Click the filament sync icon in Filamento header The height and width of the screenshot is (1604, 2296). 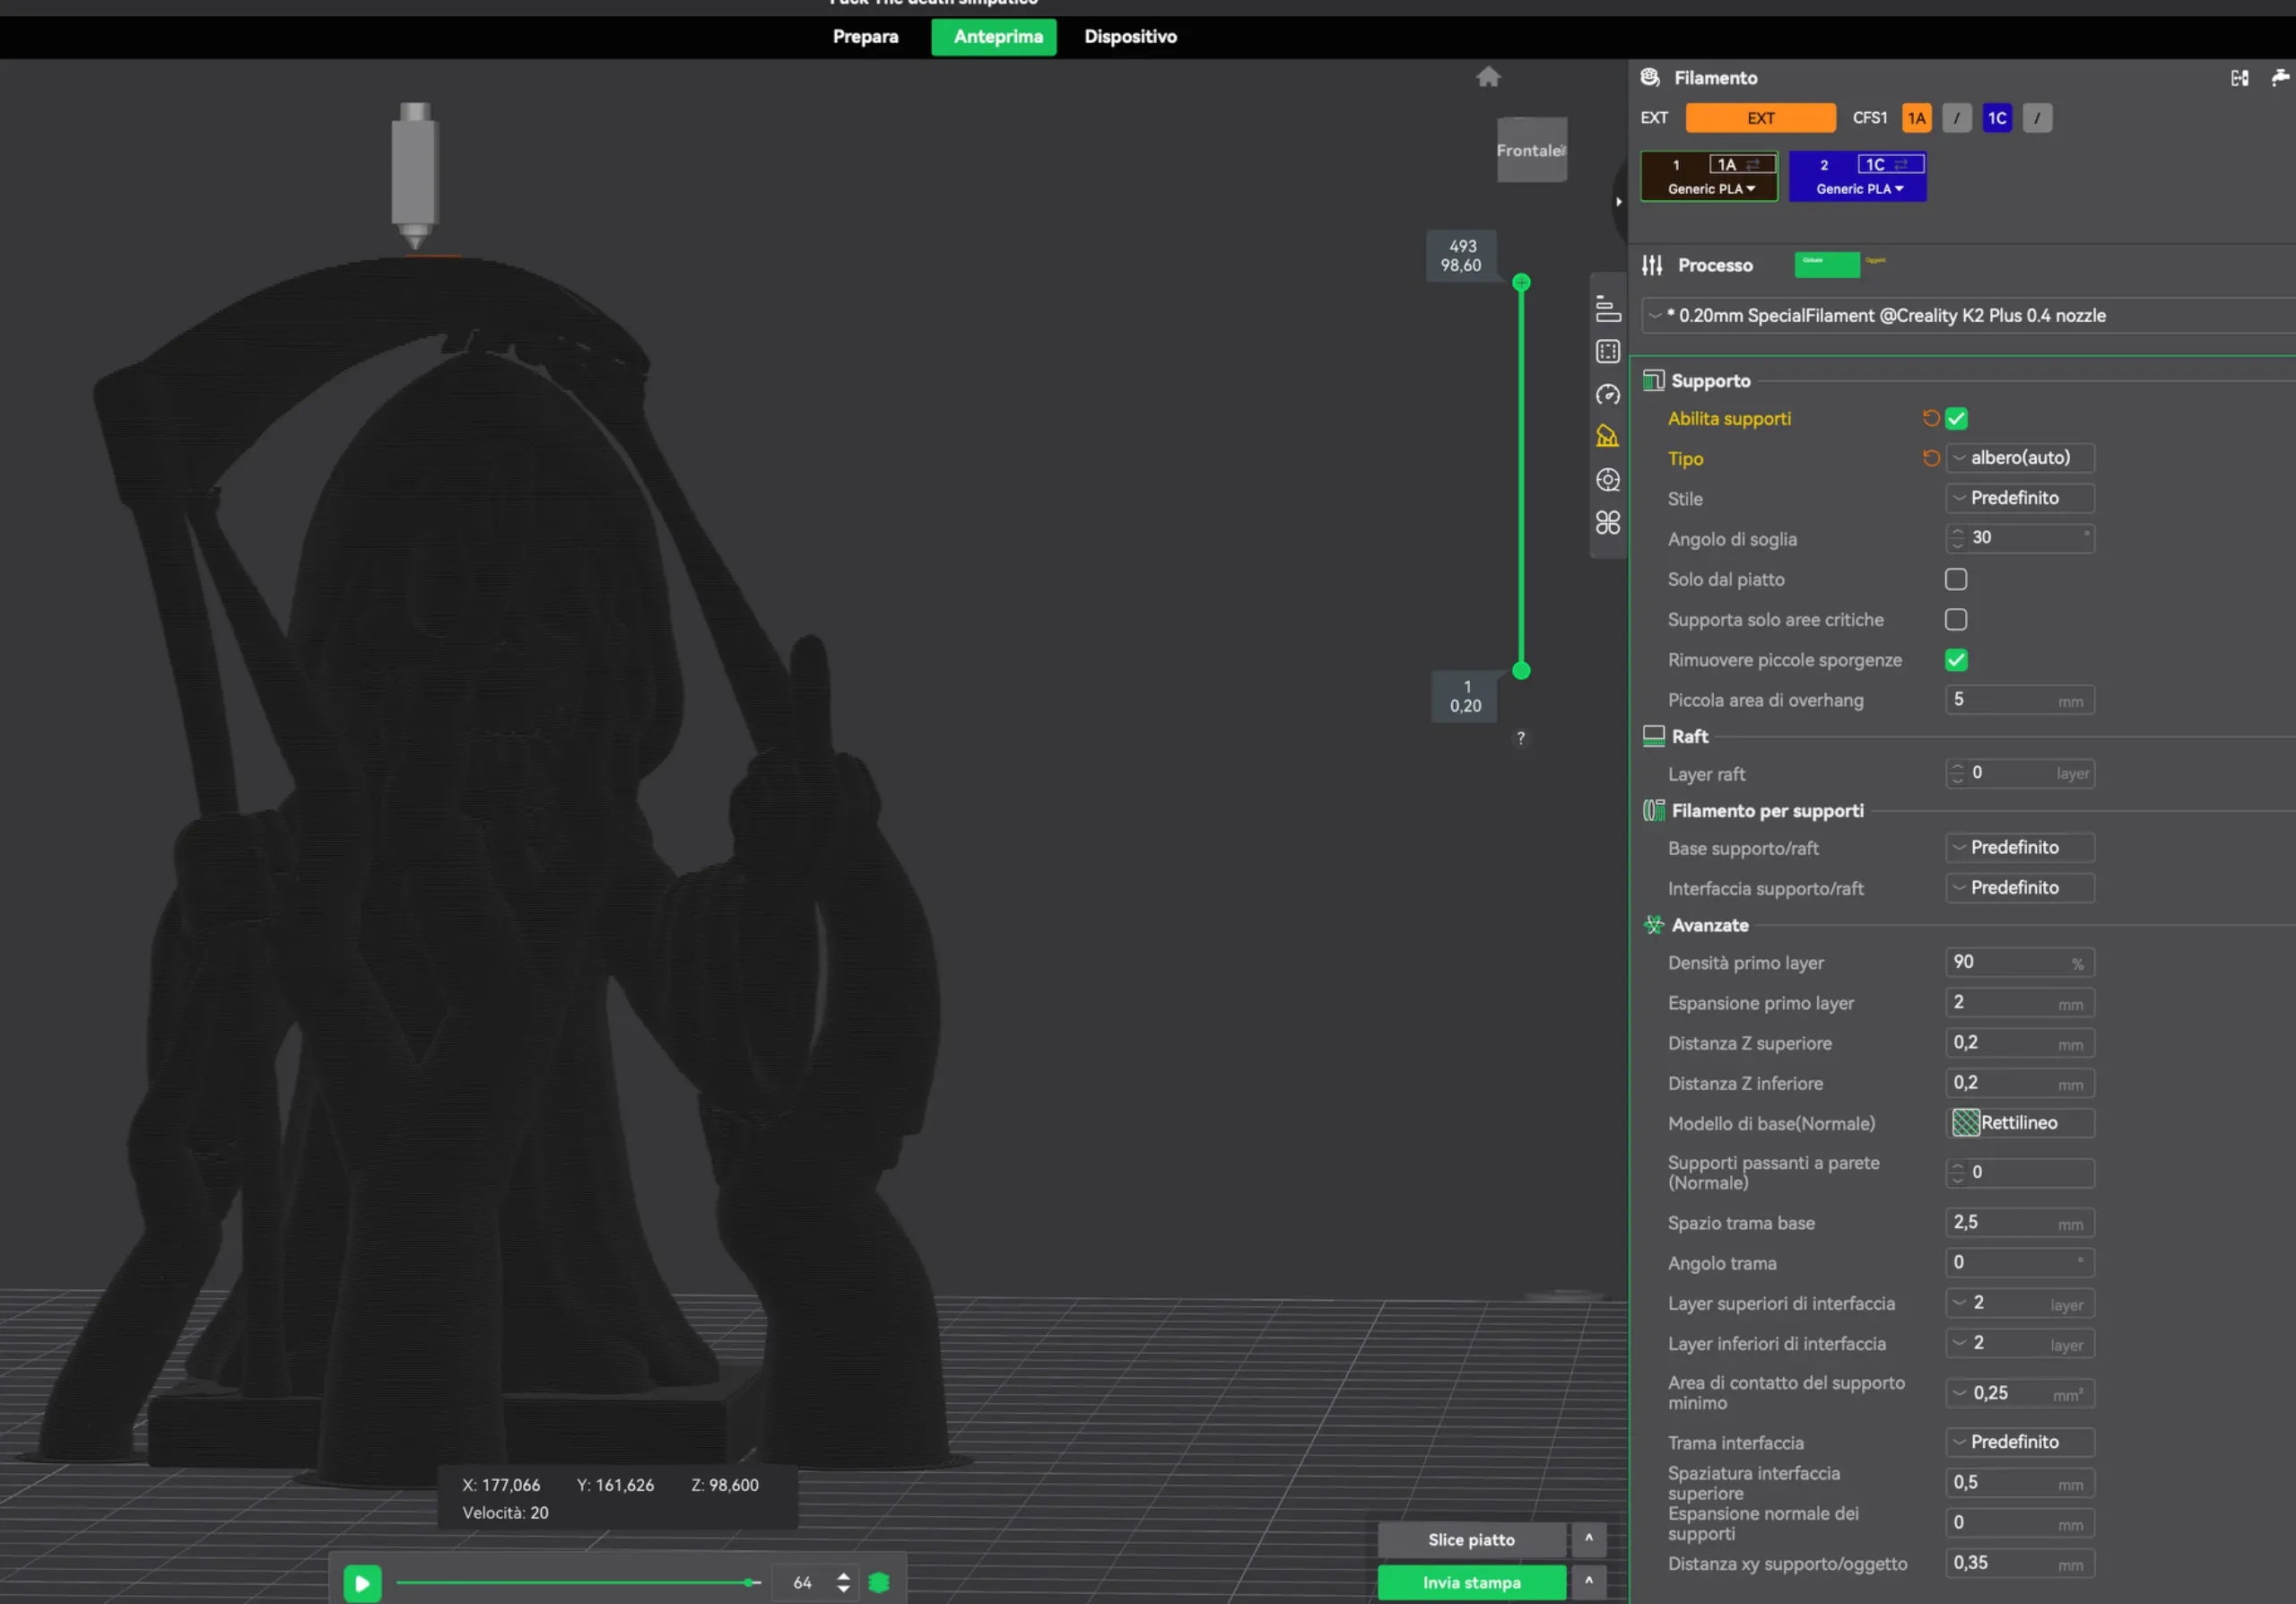pyautogui.click(x=2239, y=77)
